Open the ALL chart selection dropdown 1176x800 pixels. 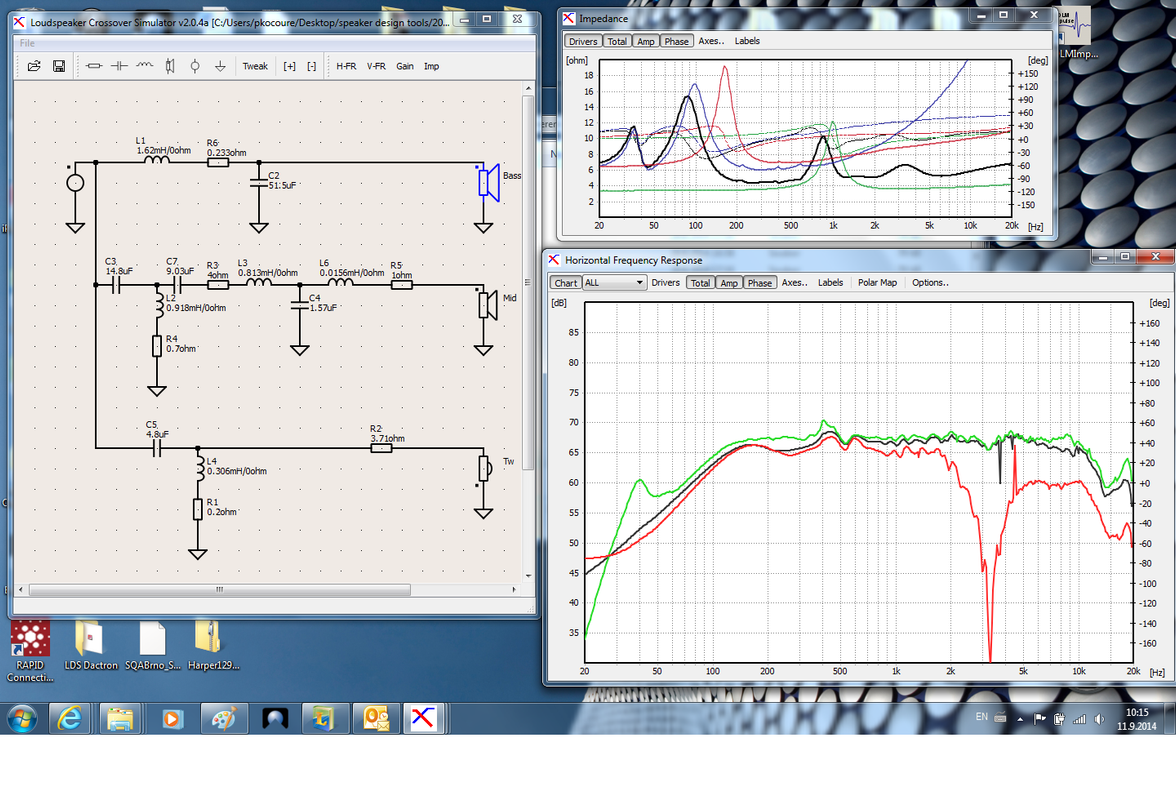pyautogui.click(x=614, y=283)
